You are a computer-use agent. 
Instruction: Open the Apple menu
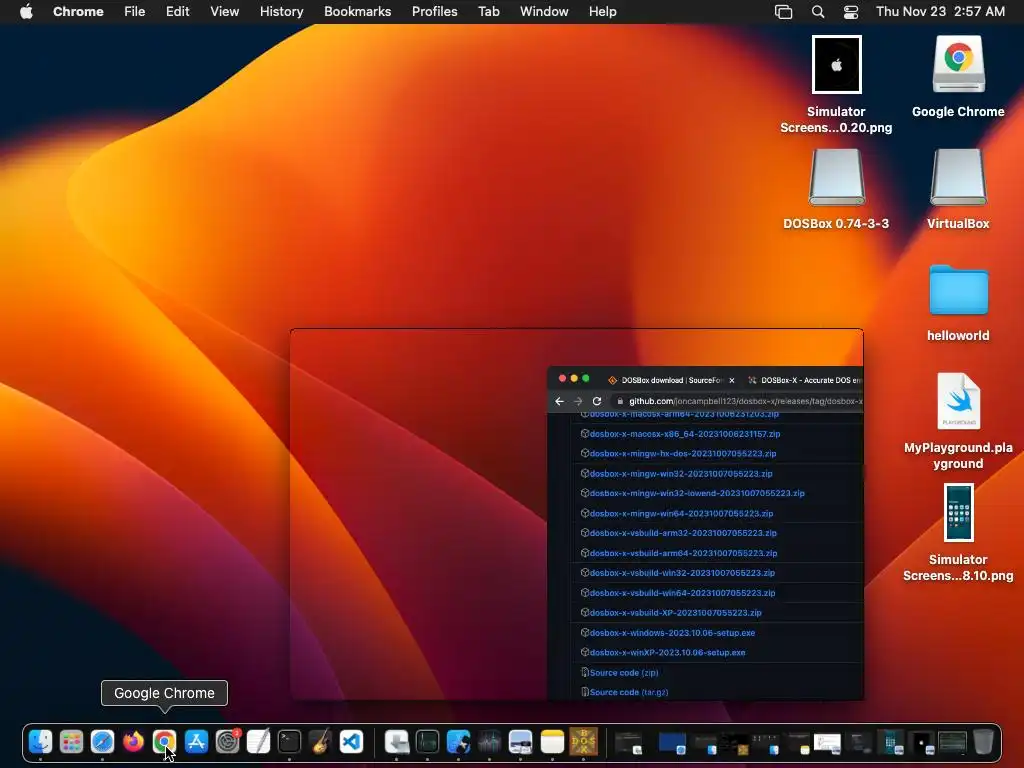click(x=27, y=12)
